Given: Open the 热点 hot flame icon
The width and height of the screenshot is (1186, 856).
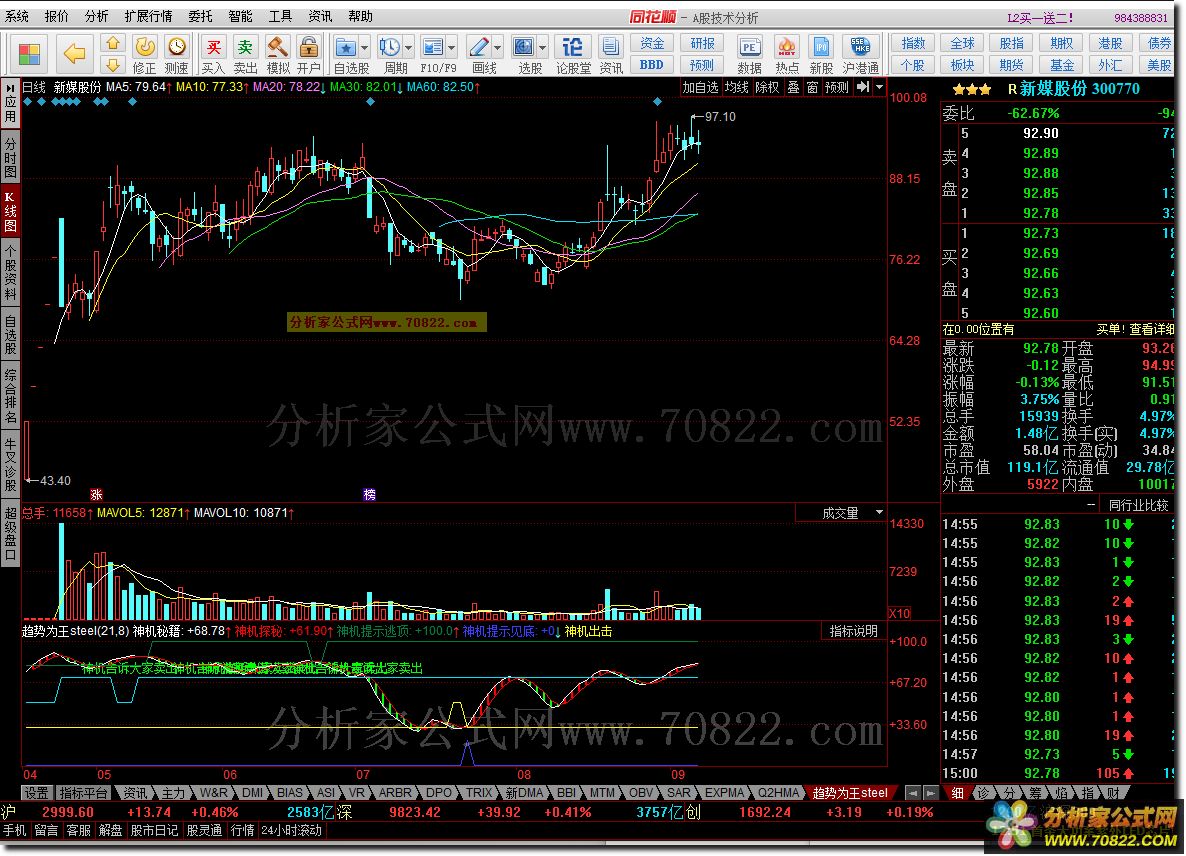Looking at the screenshot, I should click(x=787, y=48).
